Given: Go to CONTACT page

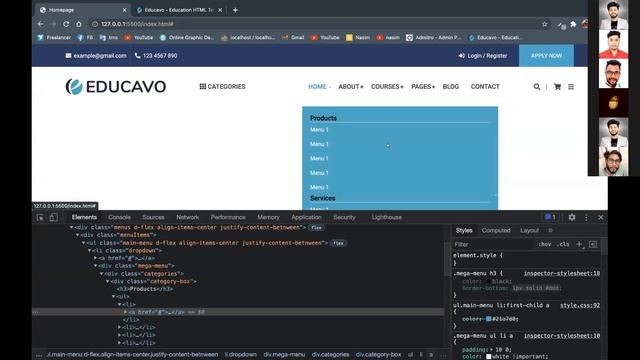Looking at the screenshot, I should pyautogui.click(x=485, y=87).
